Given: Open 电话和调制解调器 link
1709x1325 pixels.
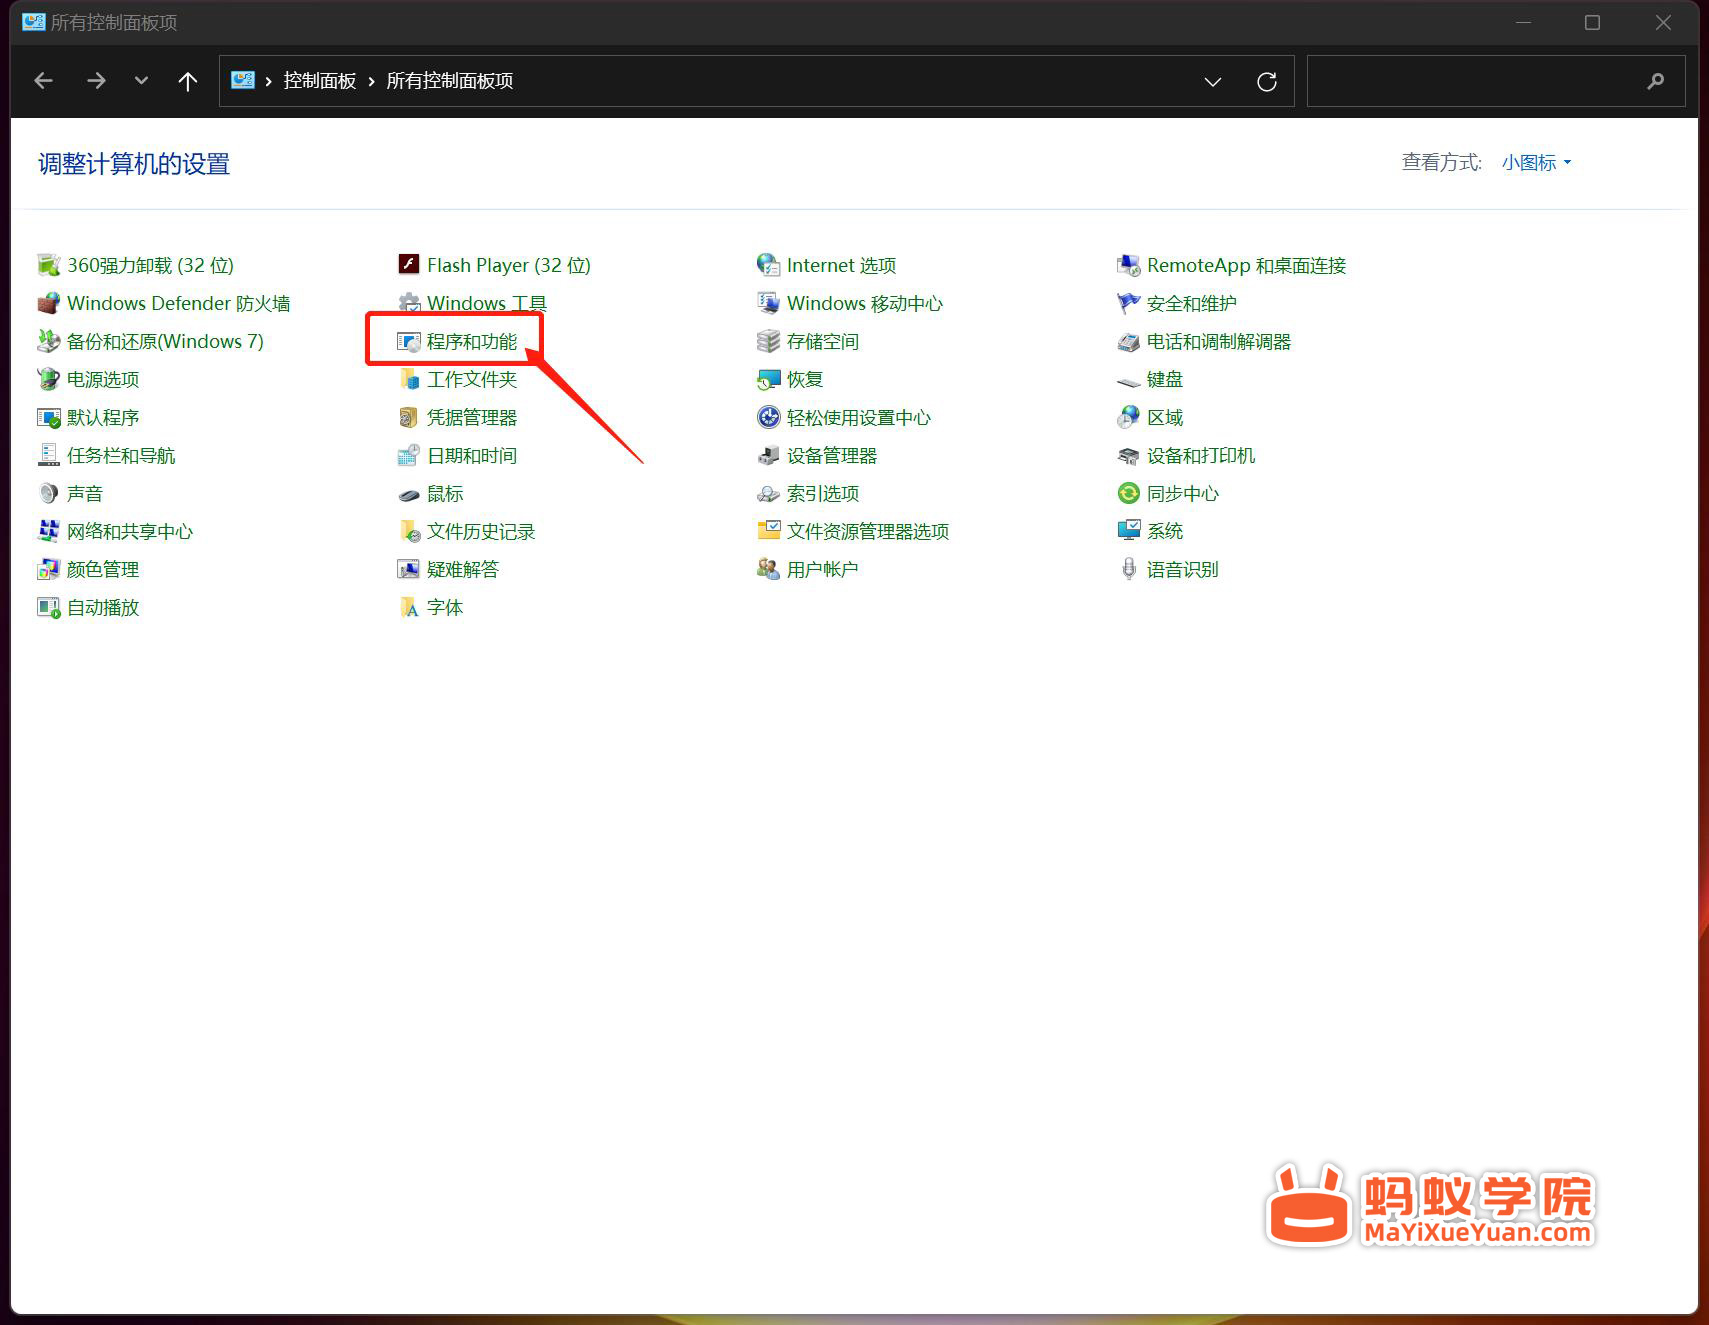Looking at the screenshot, I should 1218,341.
